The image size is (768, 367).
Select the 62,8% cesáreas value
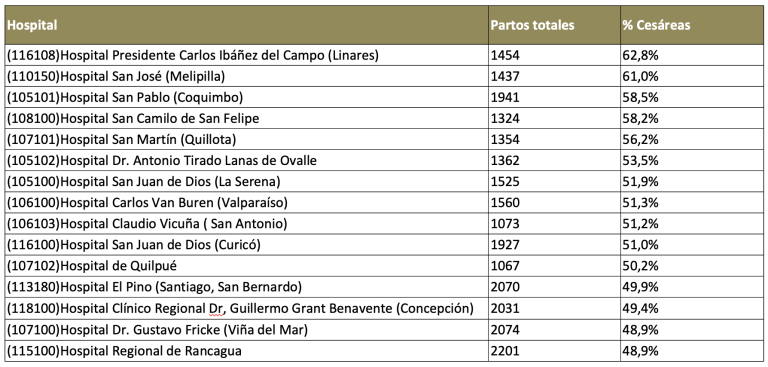point(692,55)
